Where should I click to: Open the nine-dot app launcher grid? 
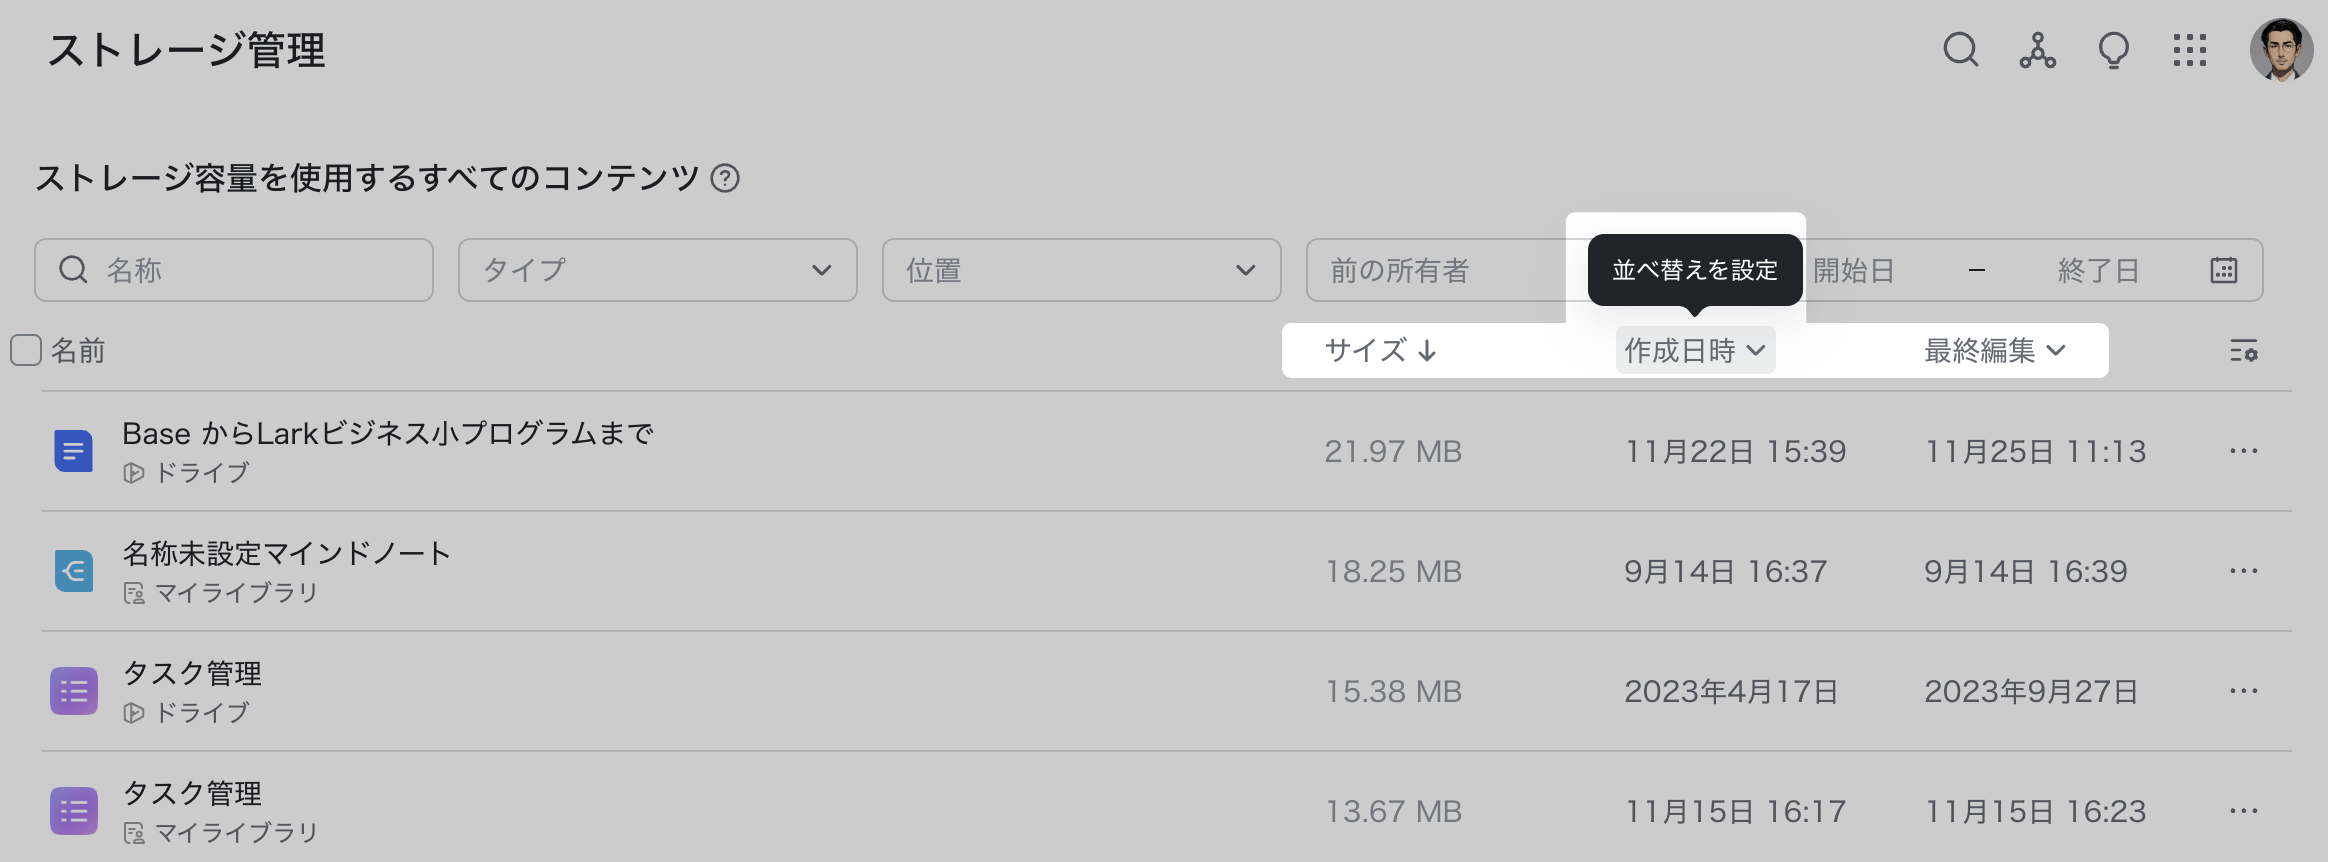tap(2189, 50)
